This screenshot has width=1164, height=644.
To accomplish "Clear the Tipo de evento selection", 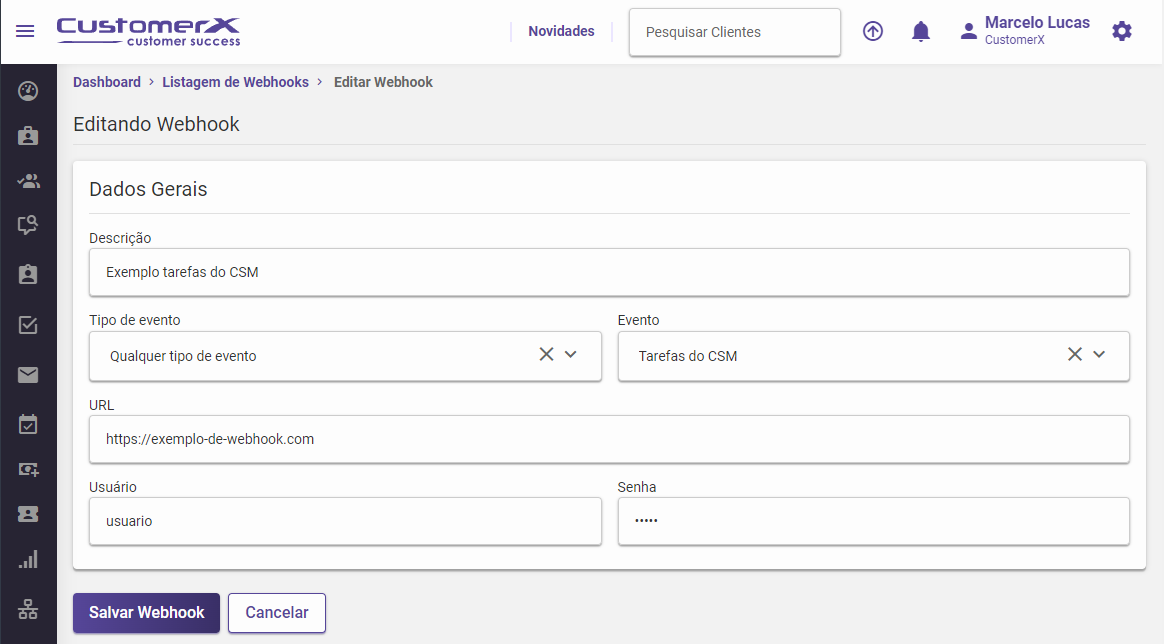I will pos(546,355).
